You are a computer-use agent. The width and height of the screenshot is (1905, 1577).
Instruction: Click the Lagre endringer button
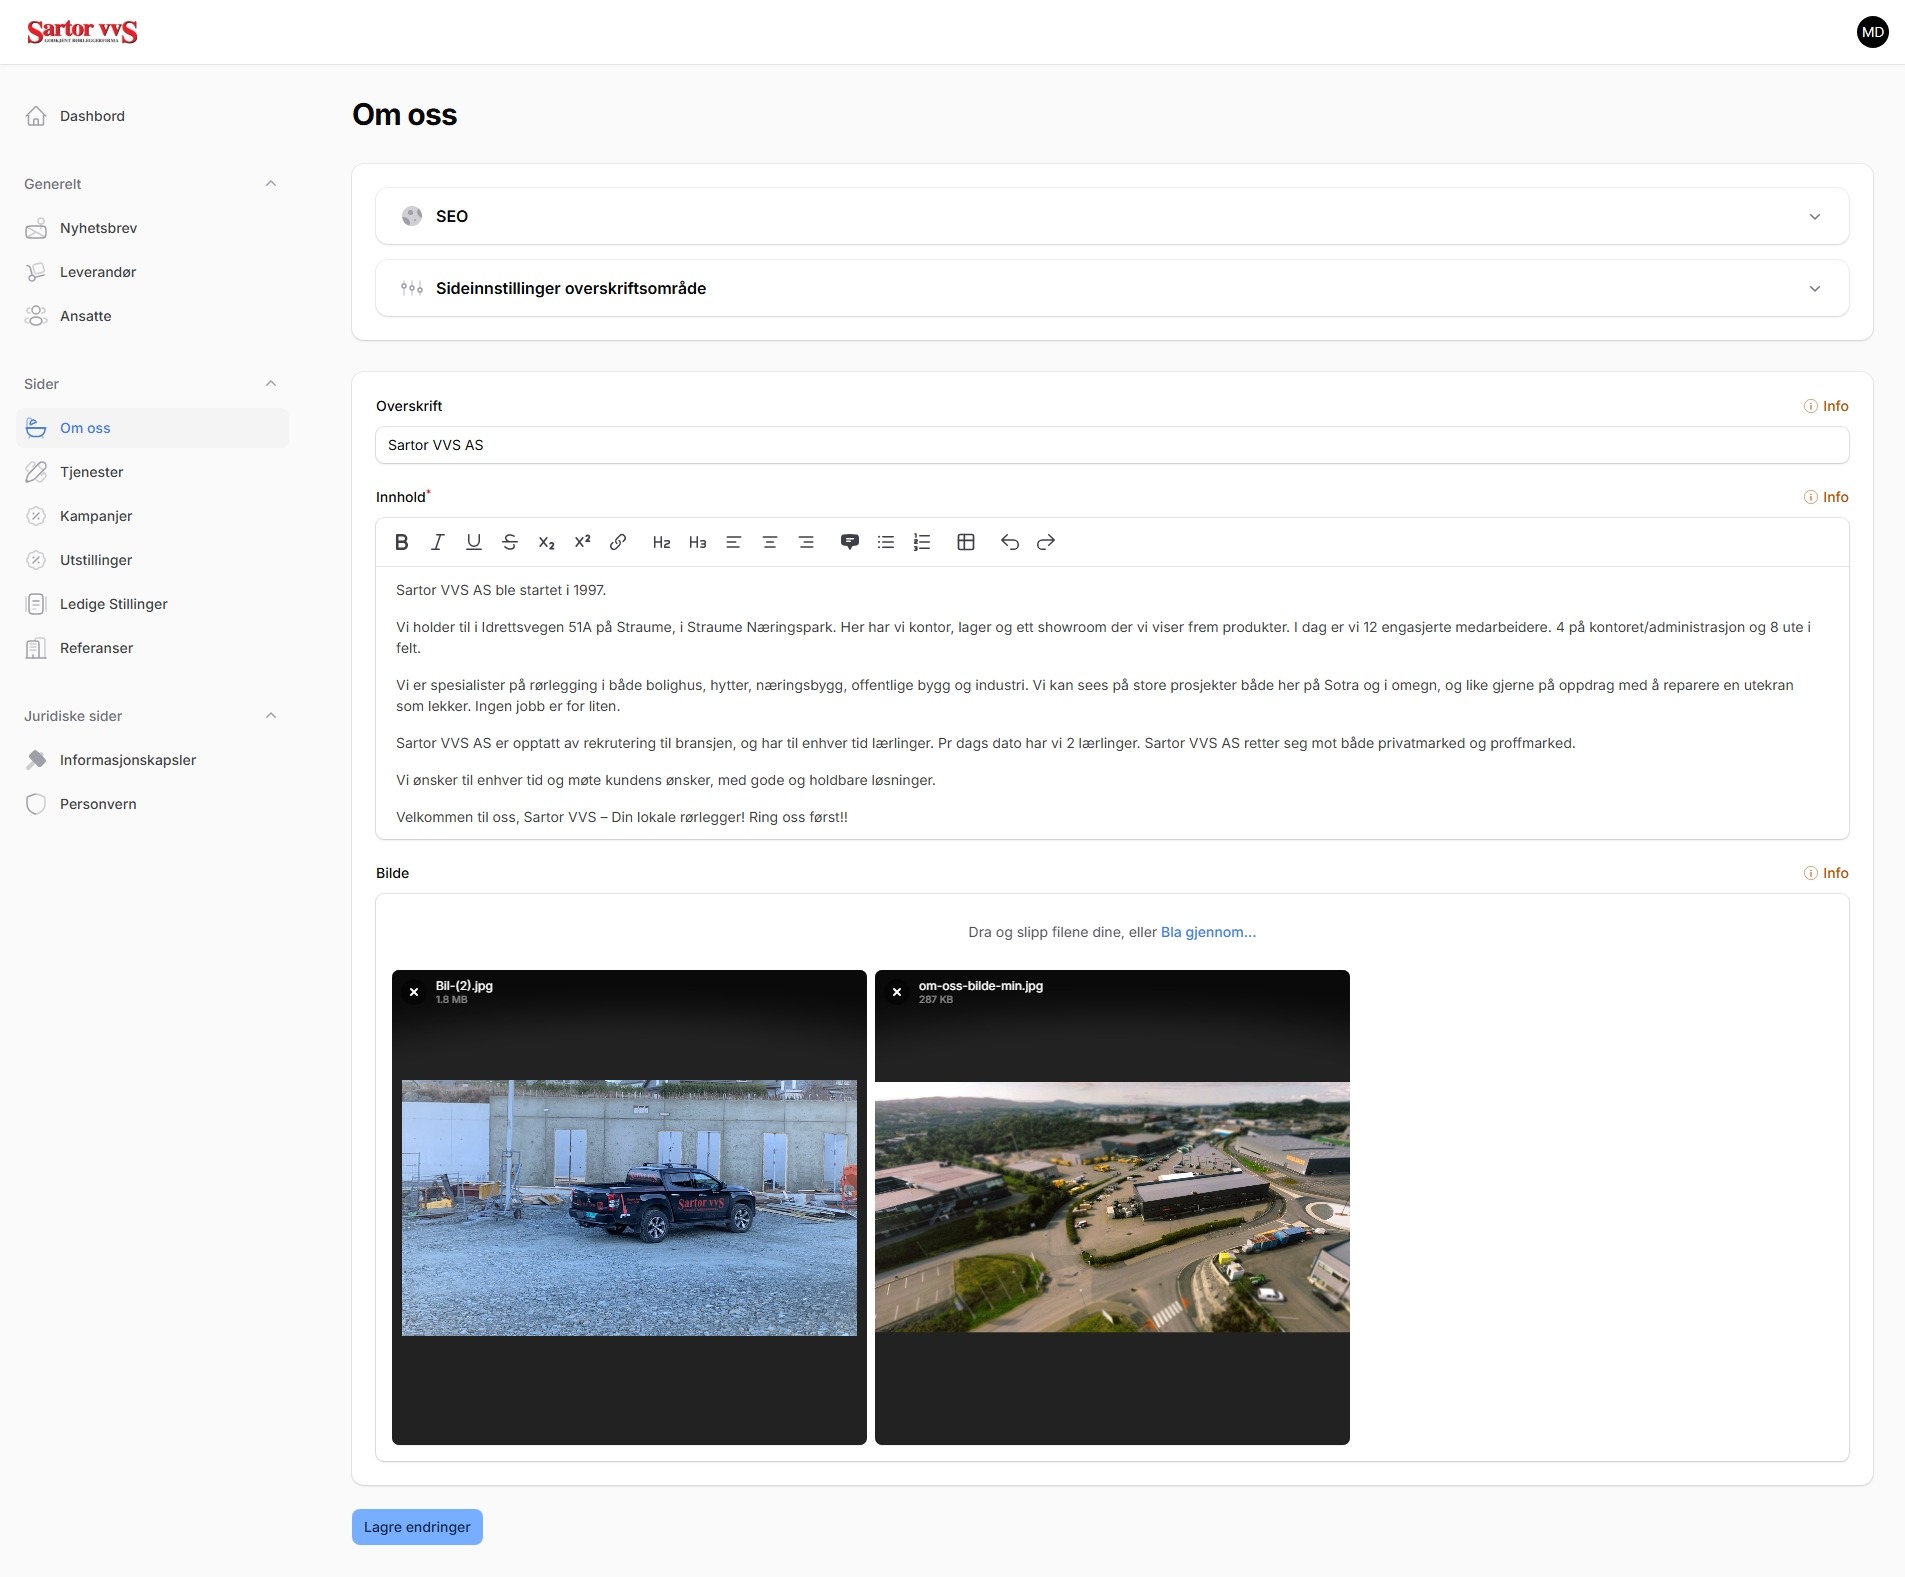click(417, 1527)
